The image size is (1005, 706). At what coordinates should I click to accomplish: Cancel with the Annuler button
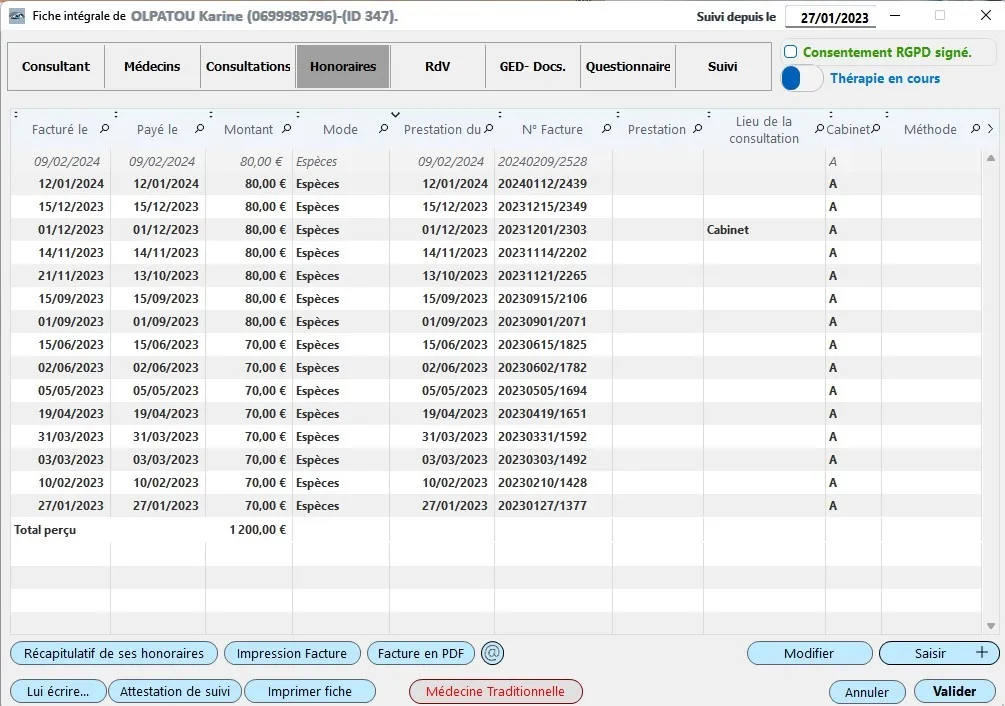click(x=867, y=692)
